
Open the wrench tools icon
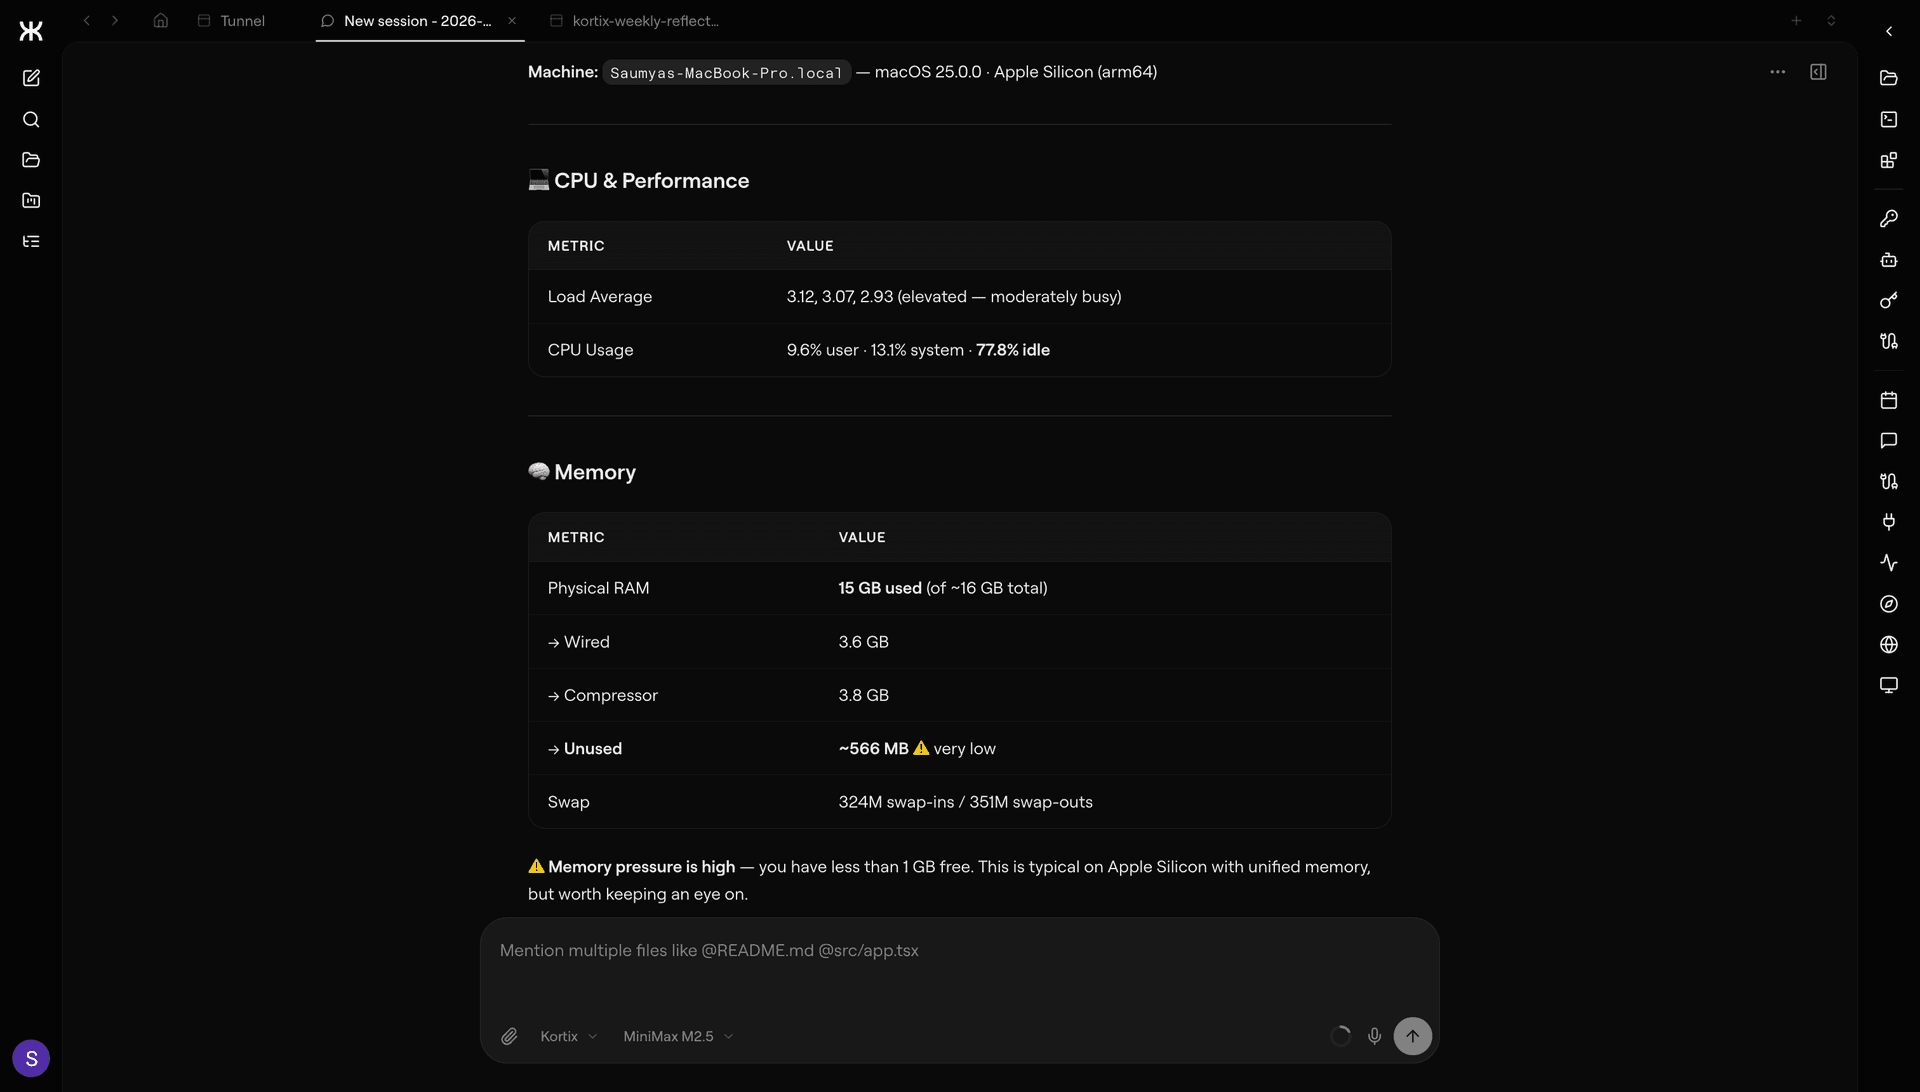coord(1889,219)
